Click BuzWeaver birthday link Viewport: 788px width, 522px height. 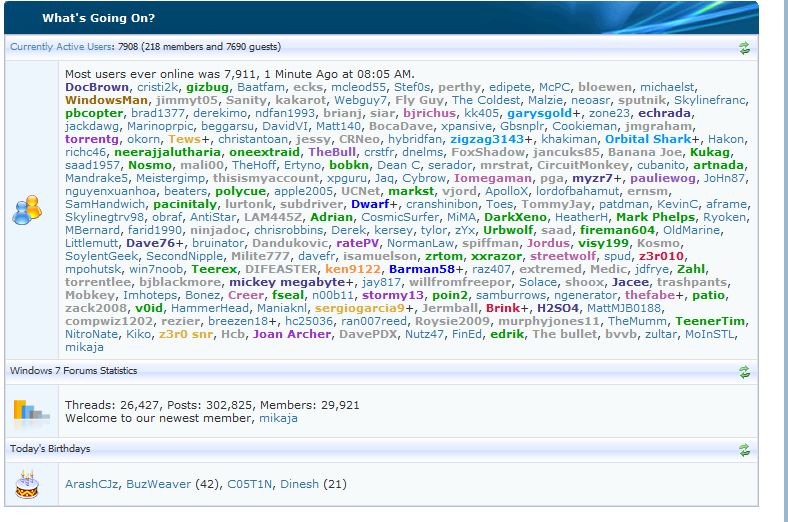(x=158, y=484)
